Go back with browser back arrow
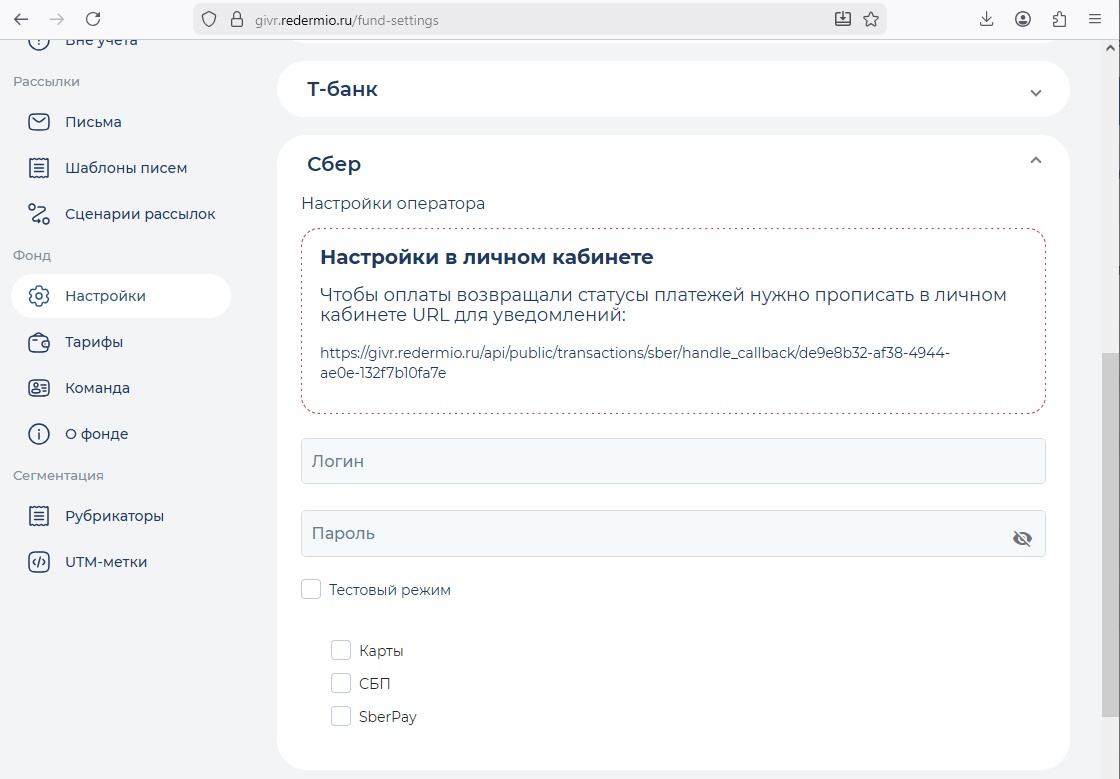 [x=21, y=19]
